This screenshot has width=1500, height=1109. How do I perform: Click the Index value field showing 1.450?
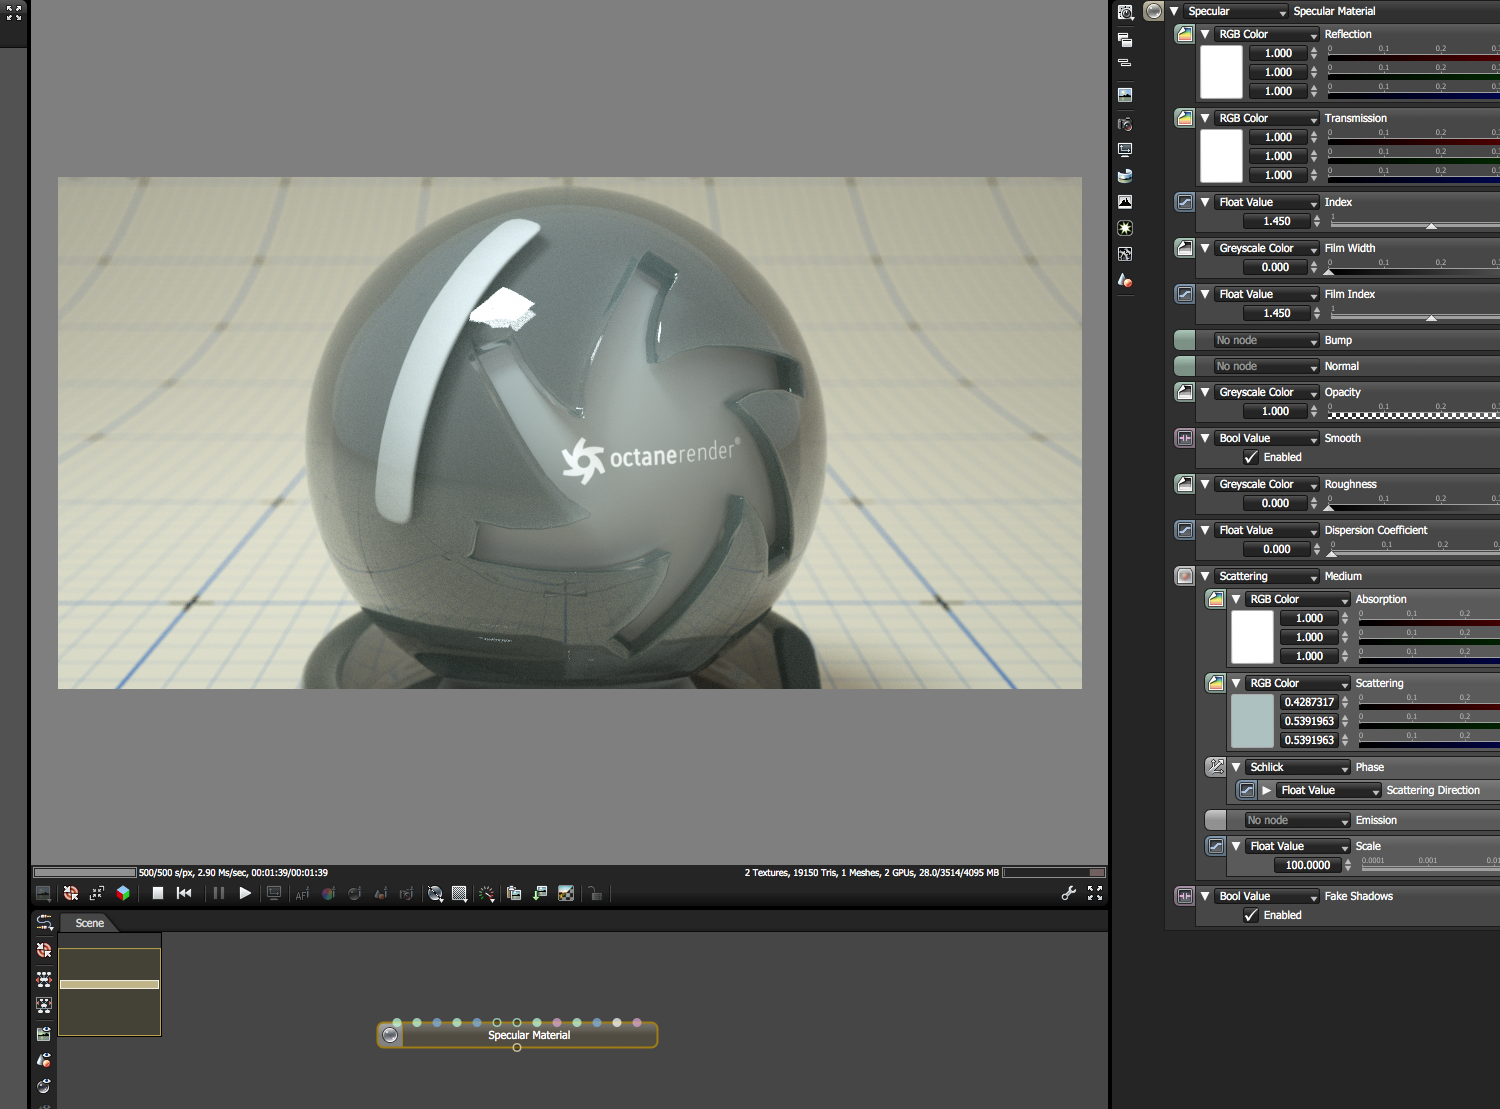pyautogui.click(x=1276, y=221)
